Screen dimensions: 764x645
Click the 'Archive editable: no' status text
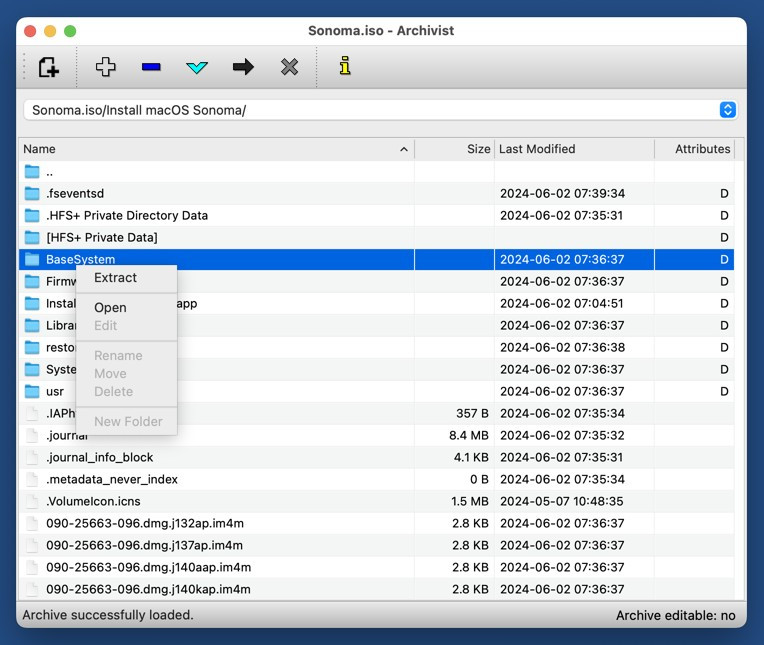click(675, 615)
